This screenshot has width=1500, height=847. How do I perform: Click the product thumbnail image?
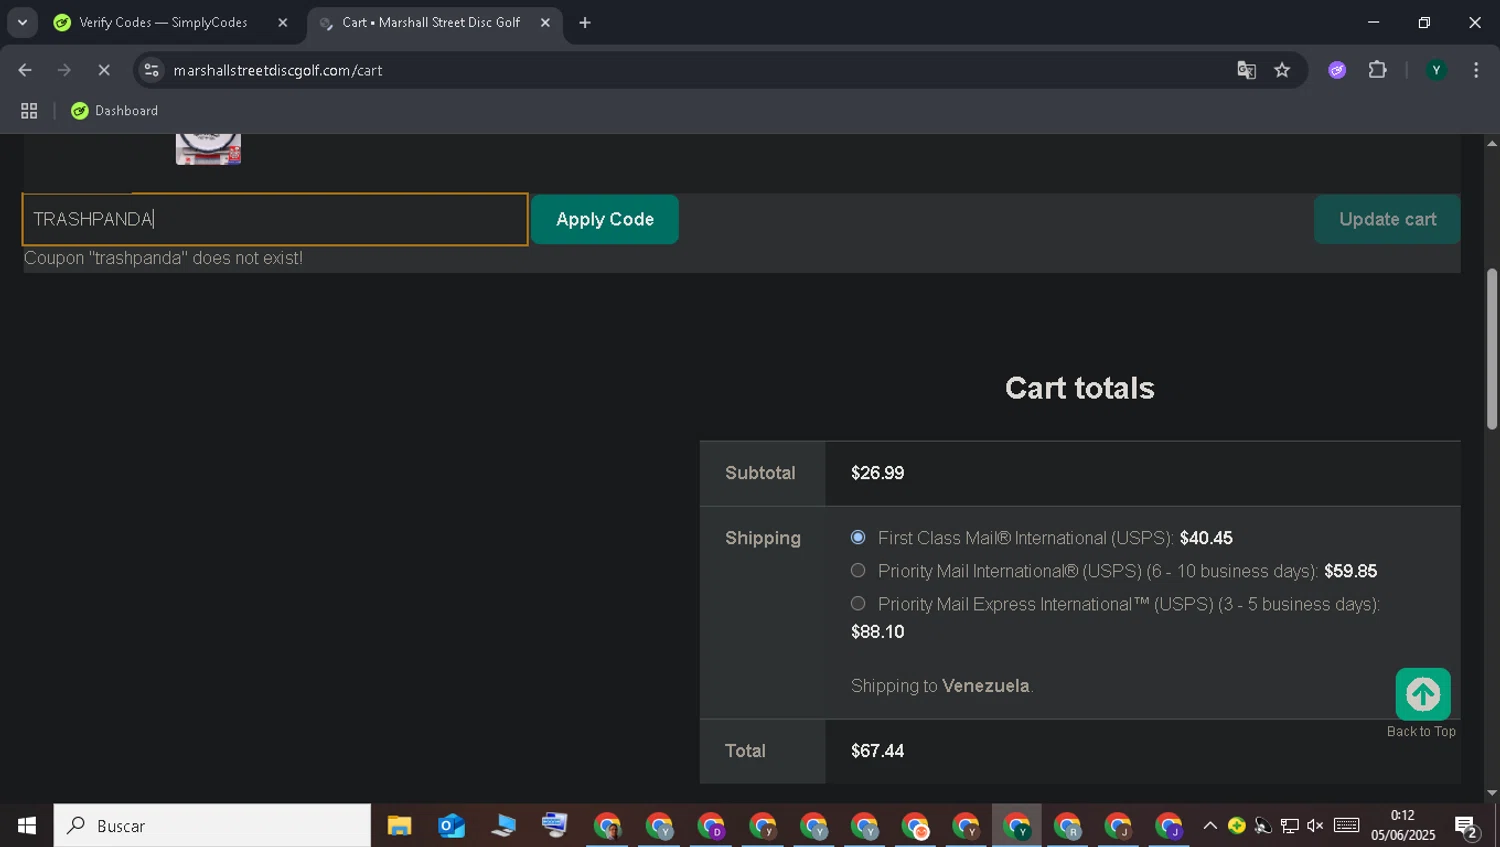[208, 149]
